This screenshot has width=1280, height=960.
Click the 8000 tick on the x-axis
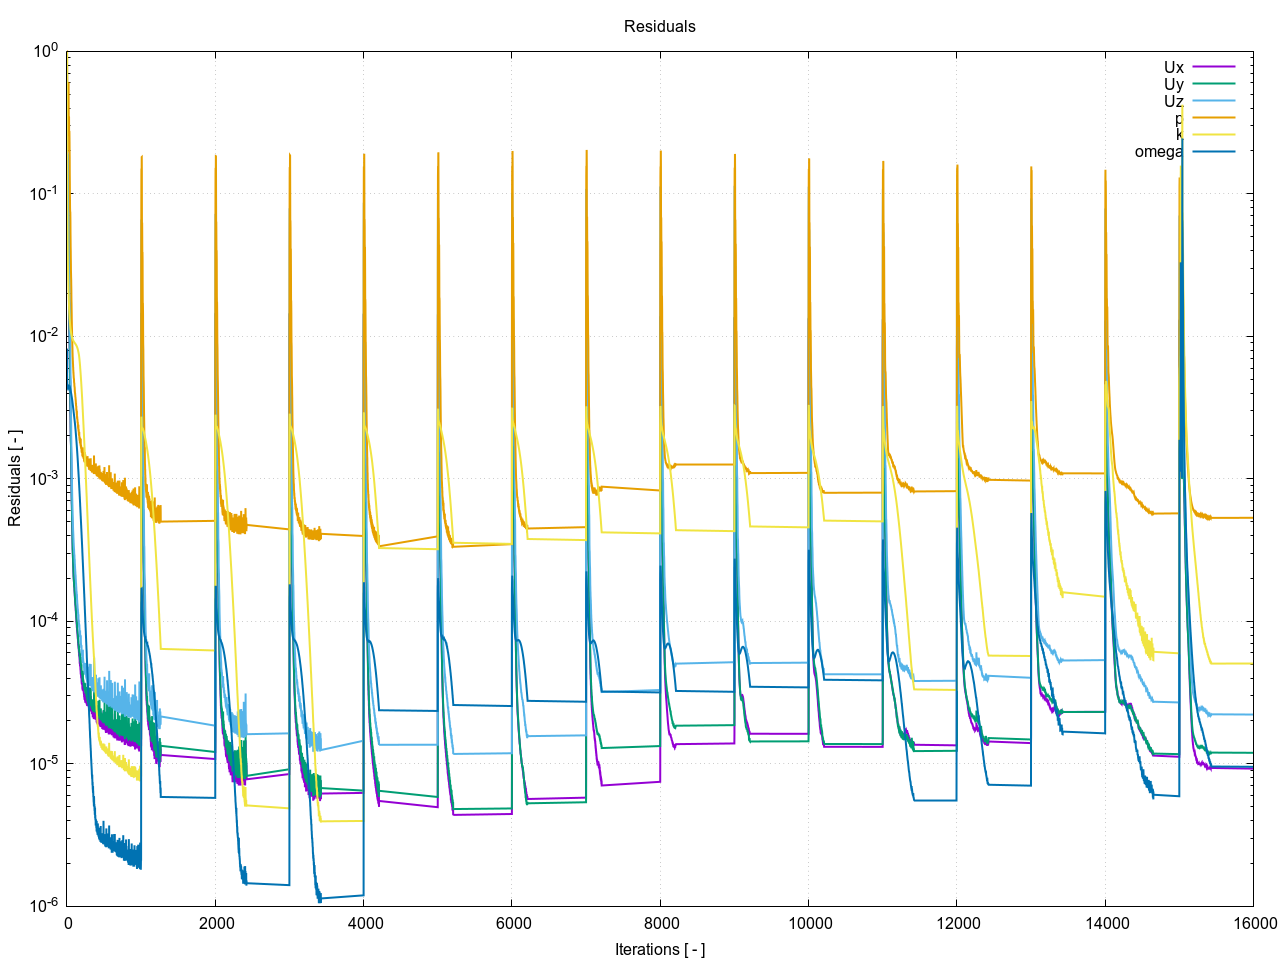[x=660, y=923]
